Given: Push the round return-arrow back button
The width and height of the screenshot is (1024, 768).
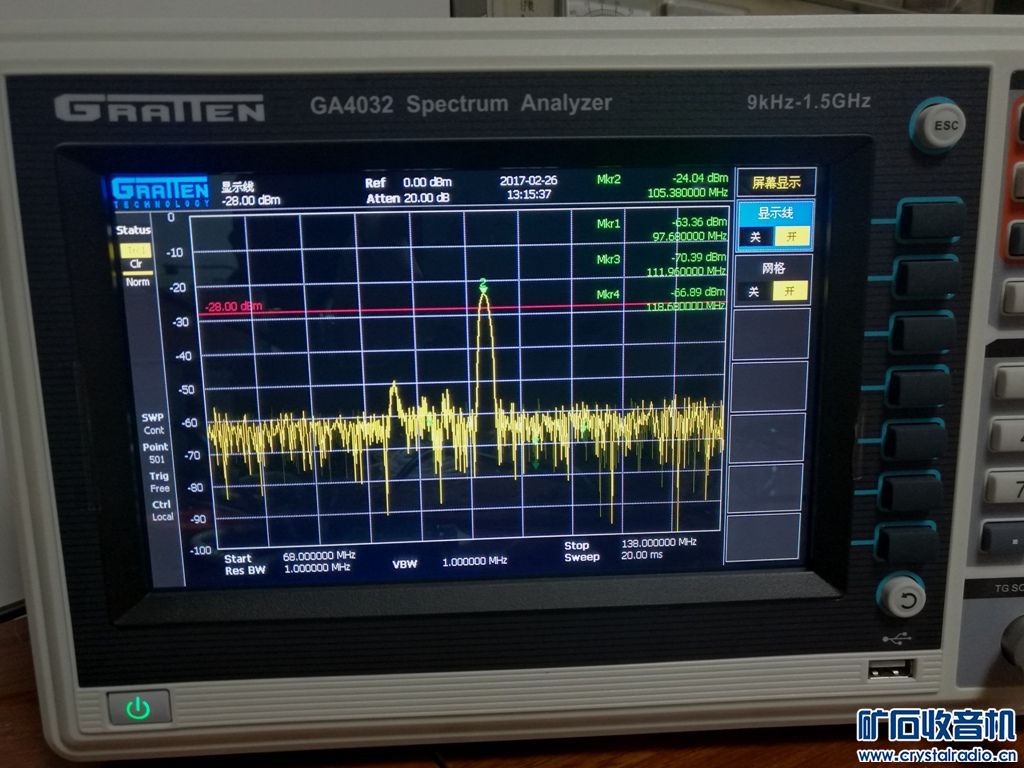Looking at the screenshot, I should [x=903, y=598].
